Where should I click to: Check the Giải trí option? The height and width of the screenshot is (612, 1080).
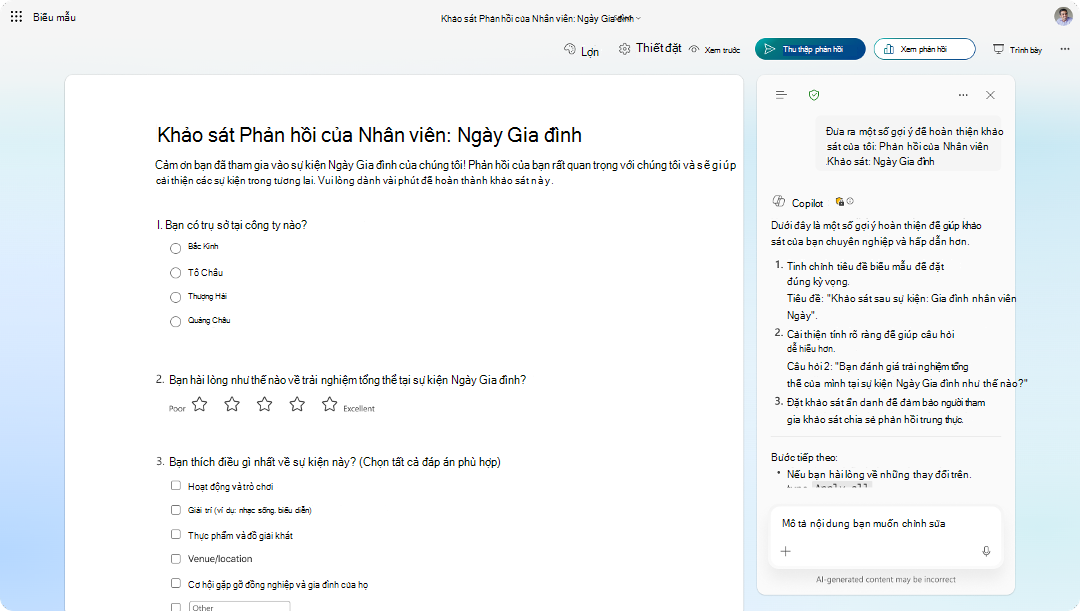pyautogui.click(x=176, y=509)
